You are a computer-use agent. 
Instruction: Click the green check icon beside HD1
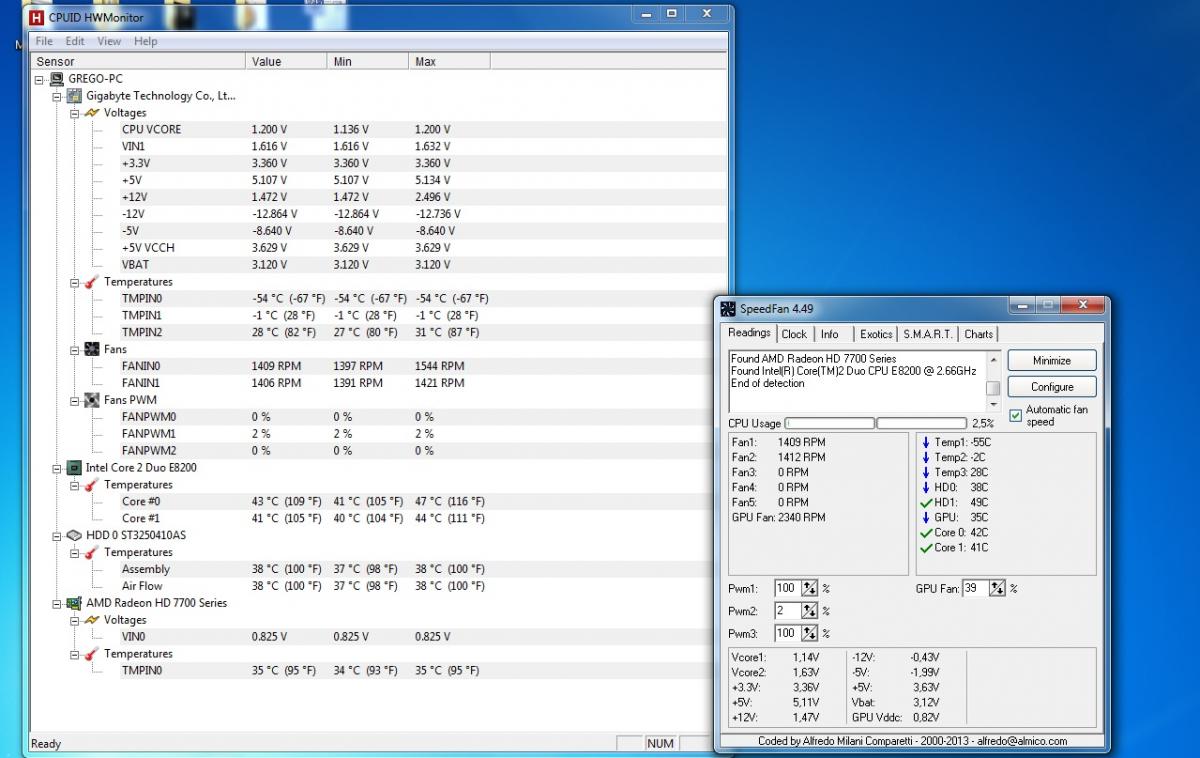tap(926, 502)
